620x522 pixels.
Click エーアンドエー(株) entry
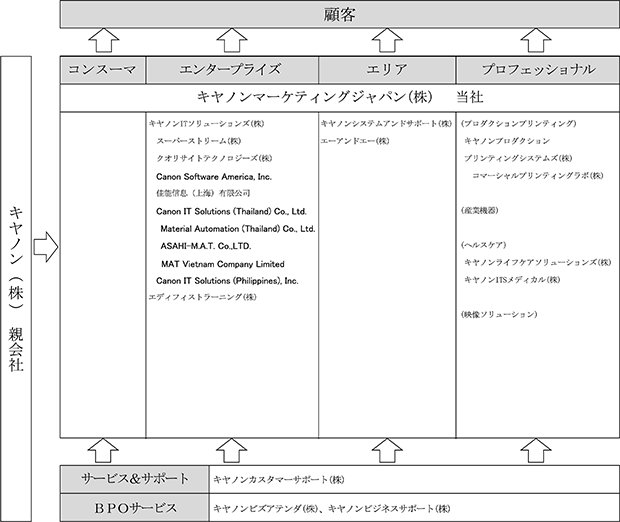click(x=355, y=141)
